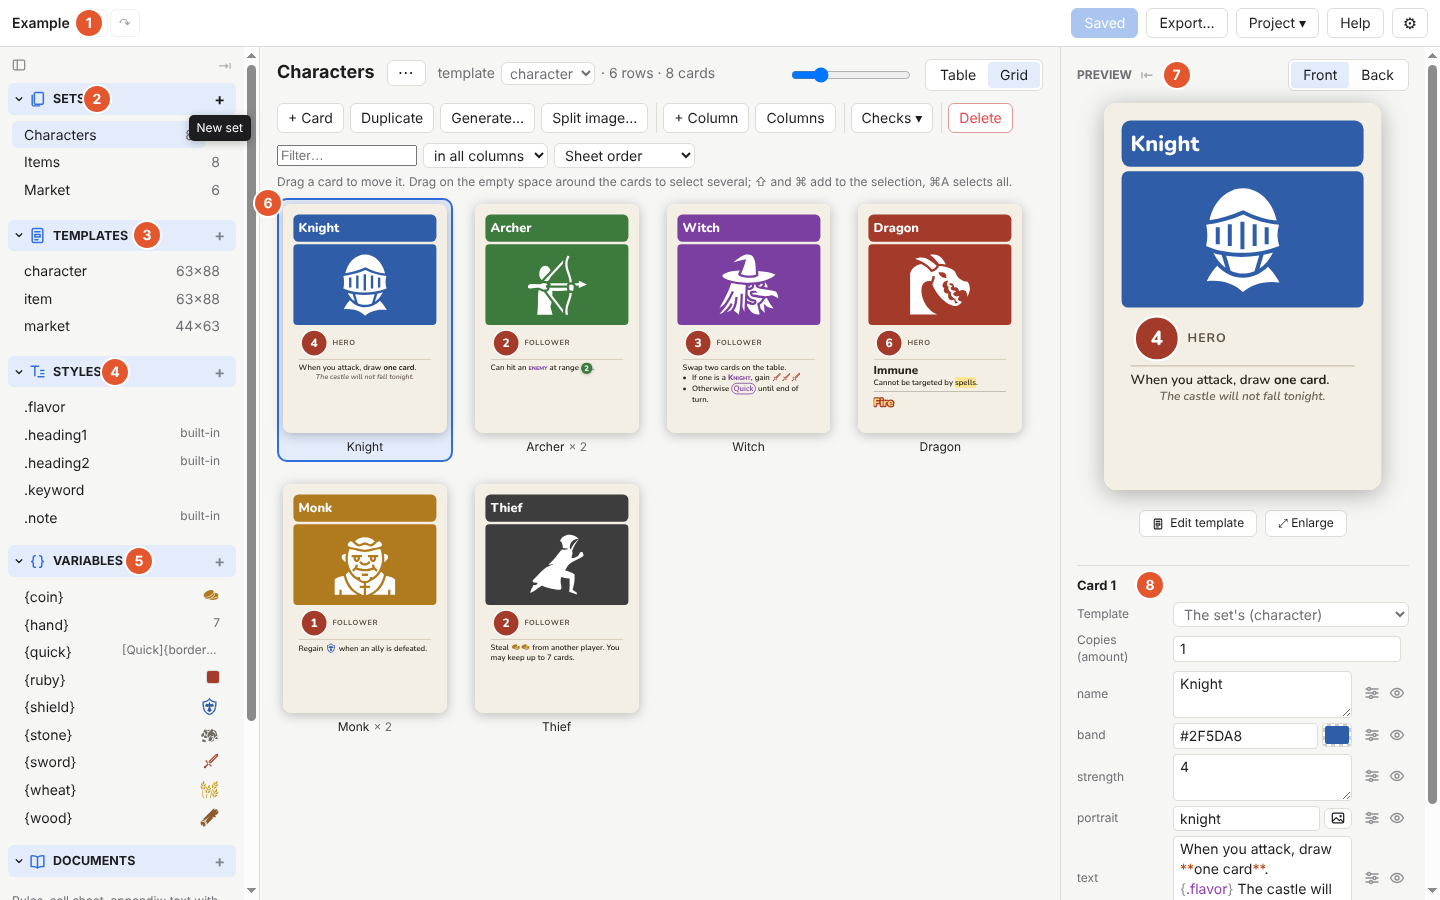
Task: Switch to Table view
Action: point(957,75)
